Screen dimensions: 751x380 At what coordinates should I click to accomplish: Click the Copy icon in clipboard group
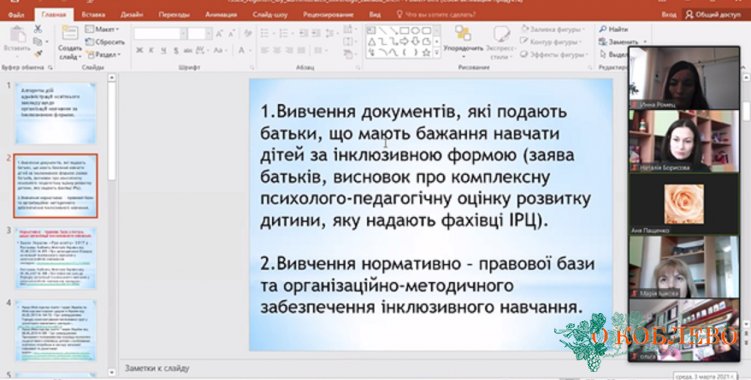tap(37, 42)
